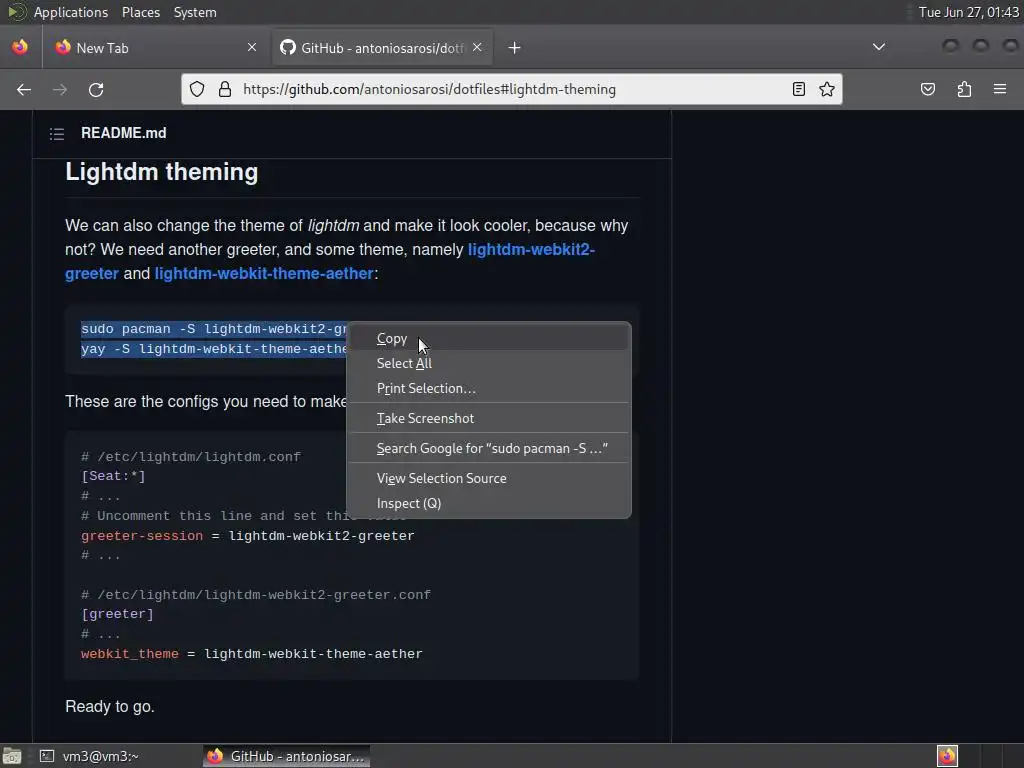Open the Applications menu in top panel
1024x768 pixels.
[x=71, y=12]
